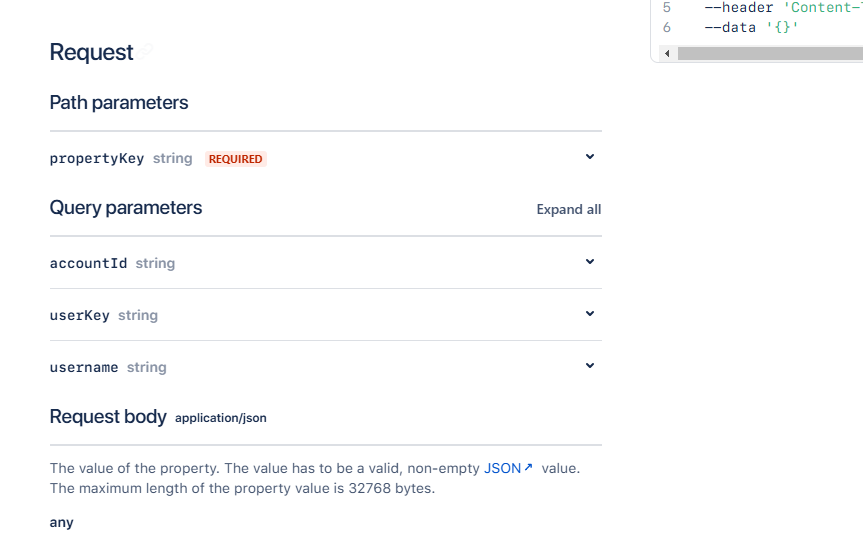The width and height of the screenshot is (863, 546).
Task: Open the userKey parameter chevron
Action: (590, 314)
